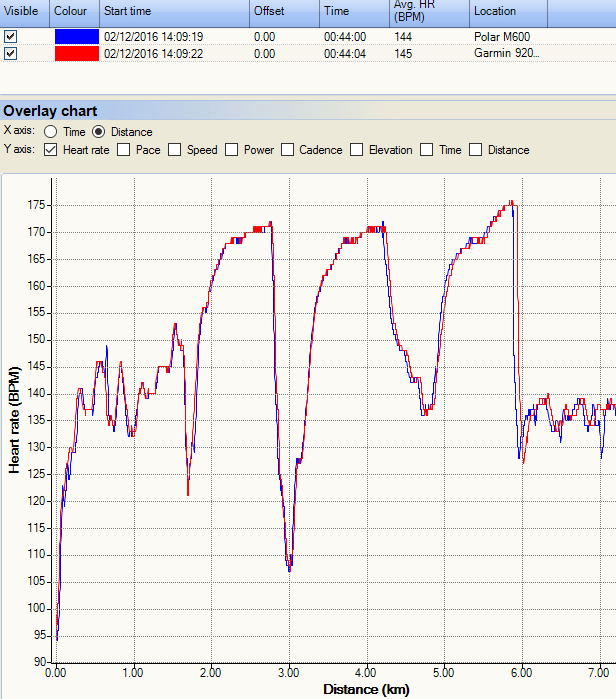Click the Offset value in Polar M600 row

pyautogui.click(x=264, y=37)
